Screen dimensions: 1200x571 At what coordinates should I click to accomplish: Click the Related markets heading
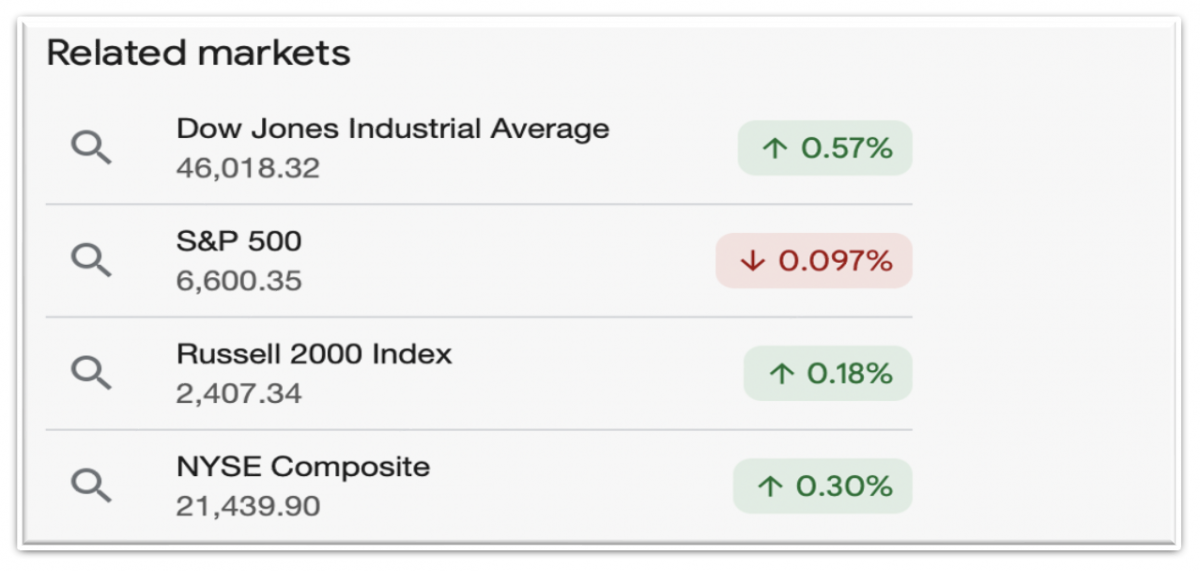(198, 53)
